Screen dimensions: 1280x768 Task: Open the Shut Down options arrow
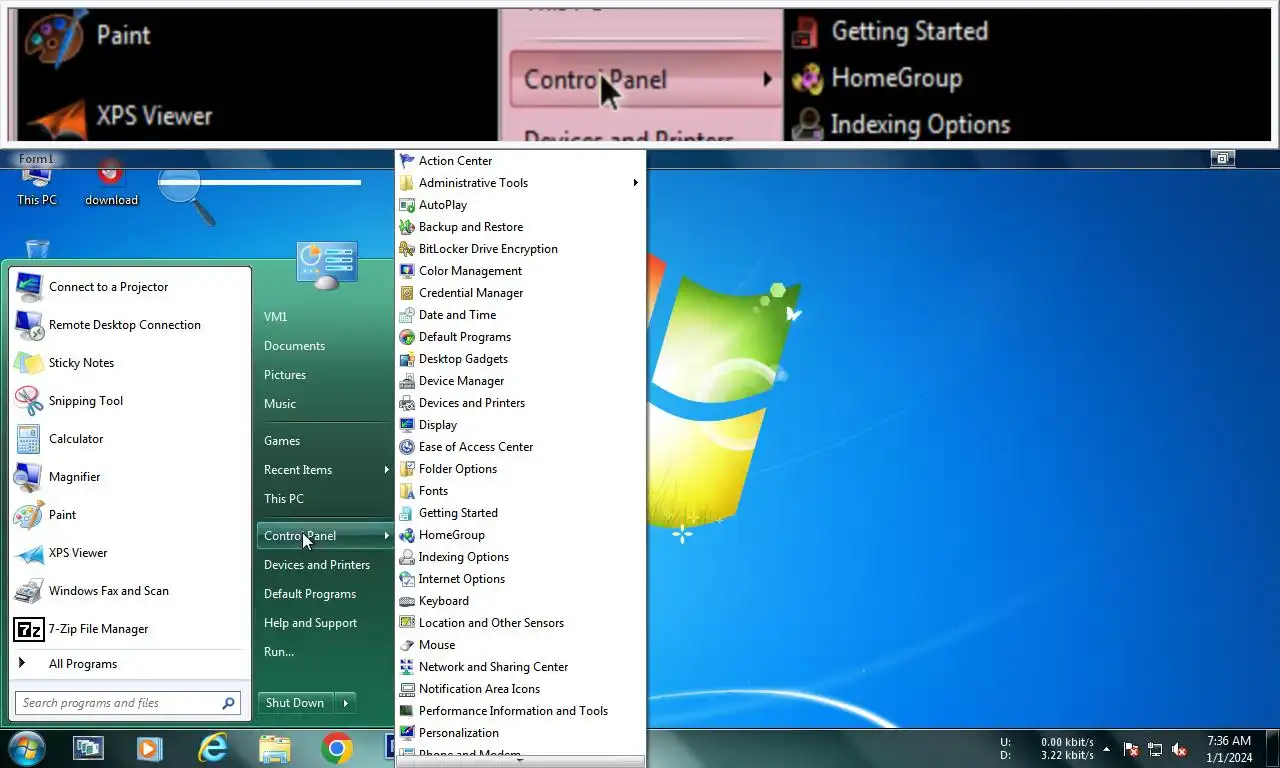346,703
